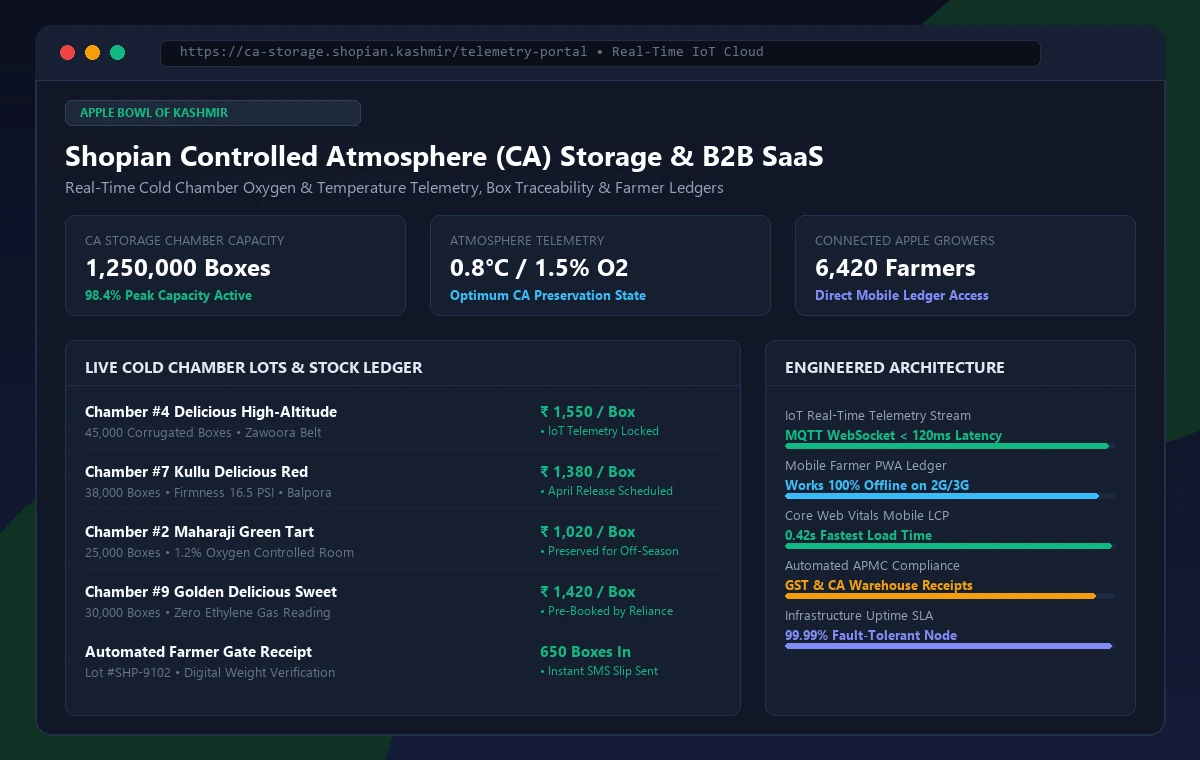The width and height of the screenshot is (1200, 760).
Task: Click the telemetry-portal URL address bar
Action: point(600,53)
